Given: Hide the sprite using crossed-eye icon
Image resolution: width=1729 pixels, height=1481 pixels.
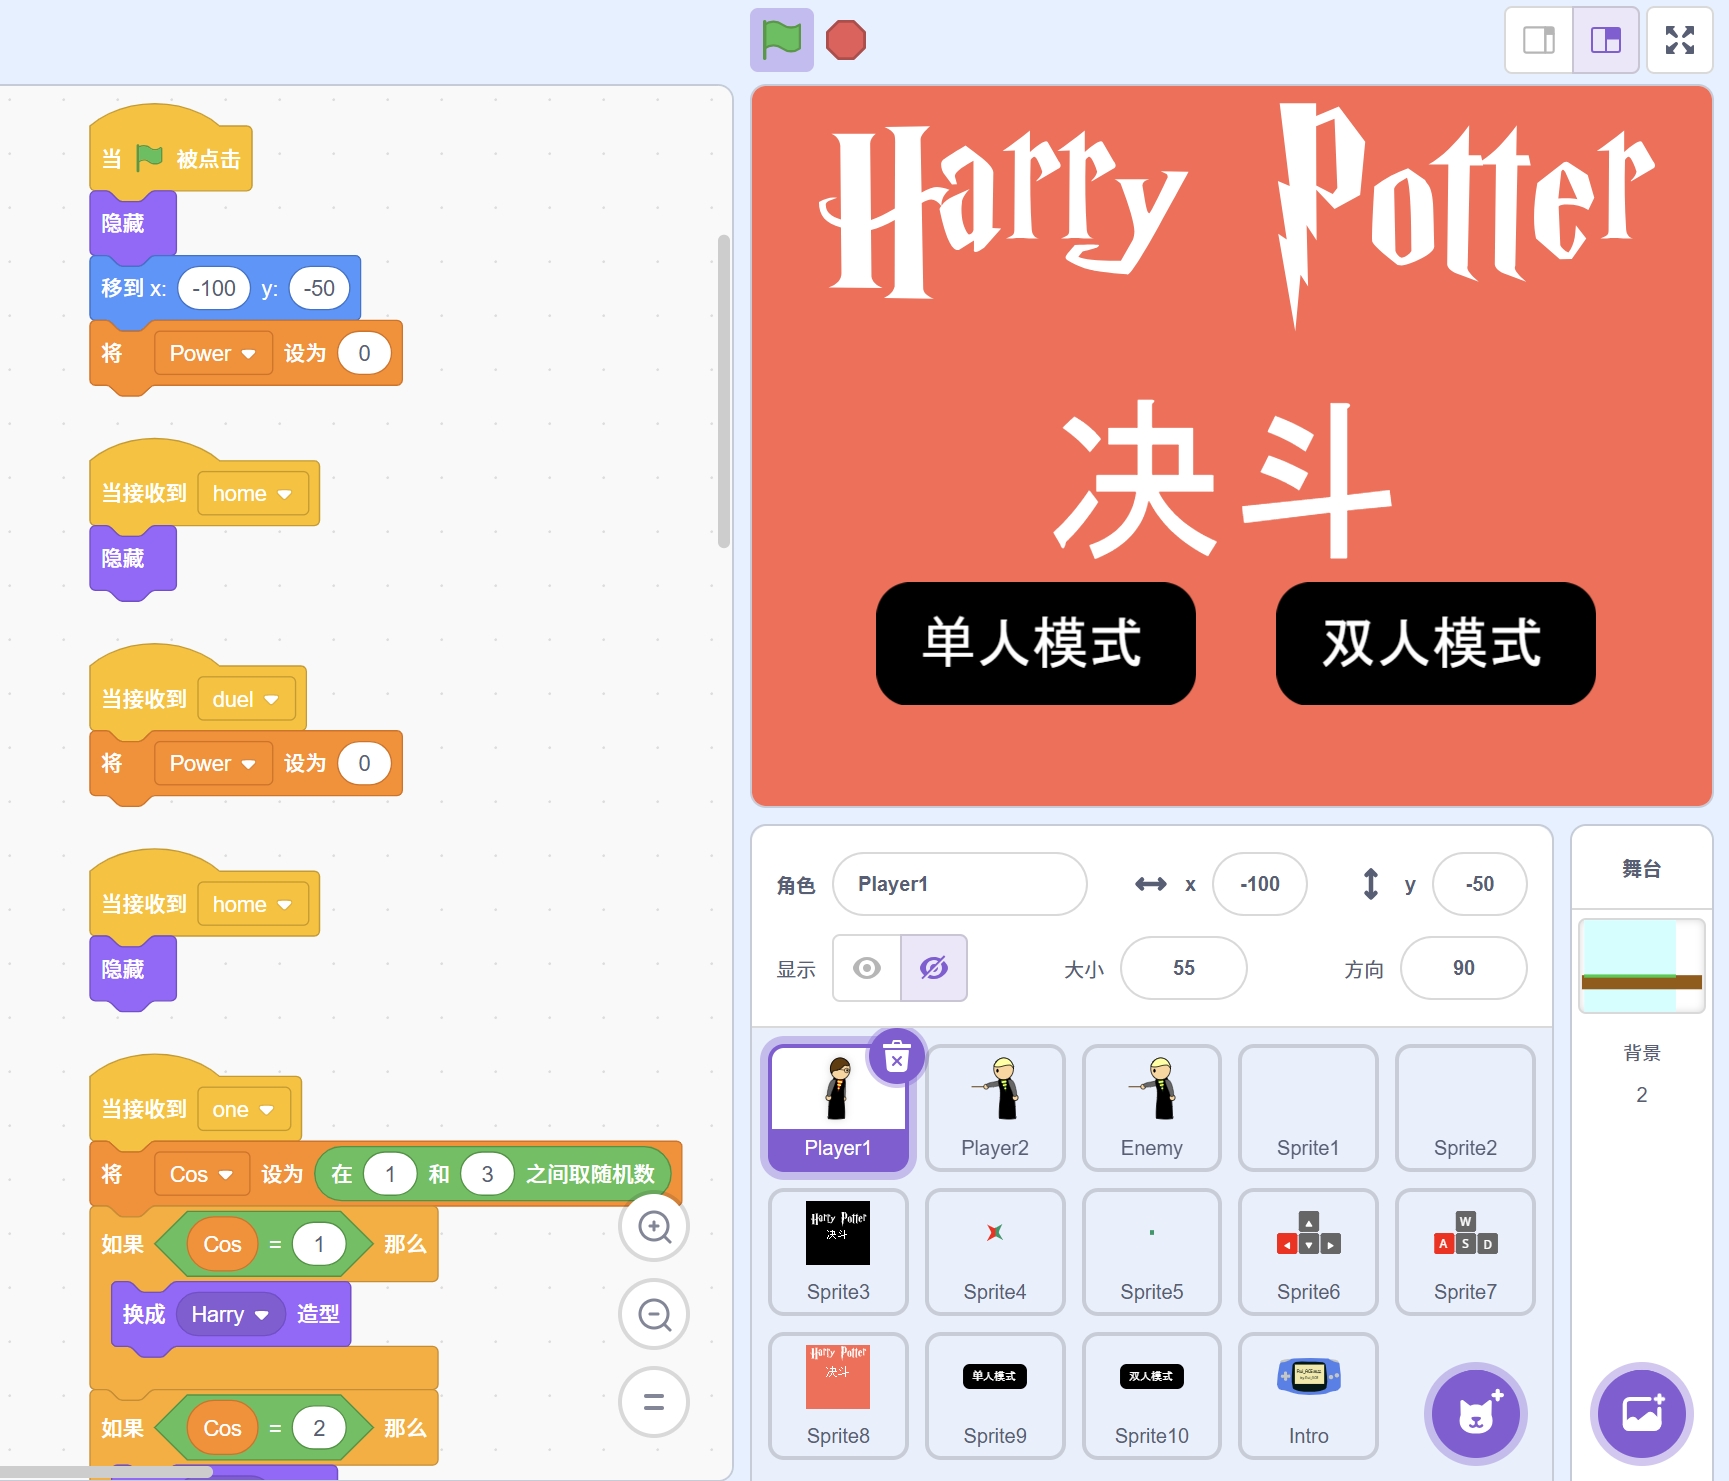Looking at the screenshot, I should coord(934,968).
